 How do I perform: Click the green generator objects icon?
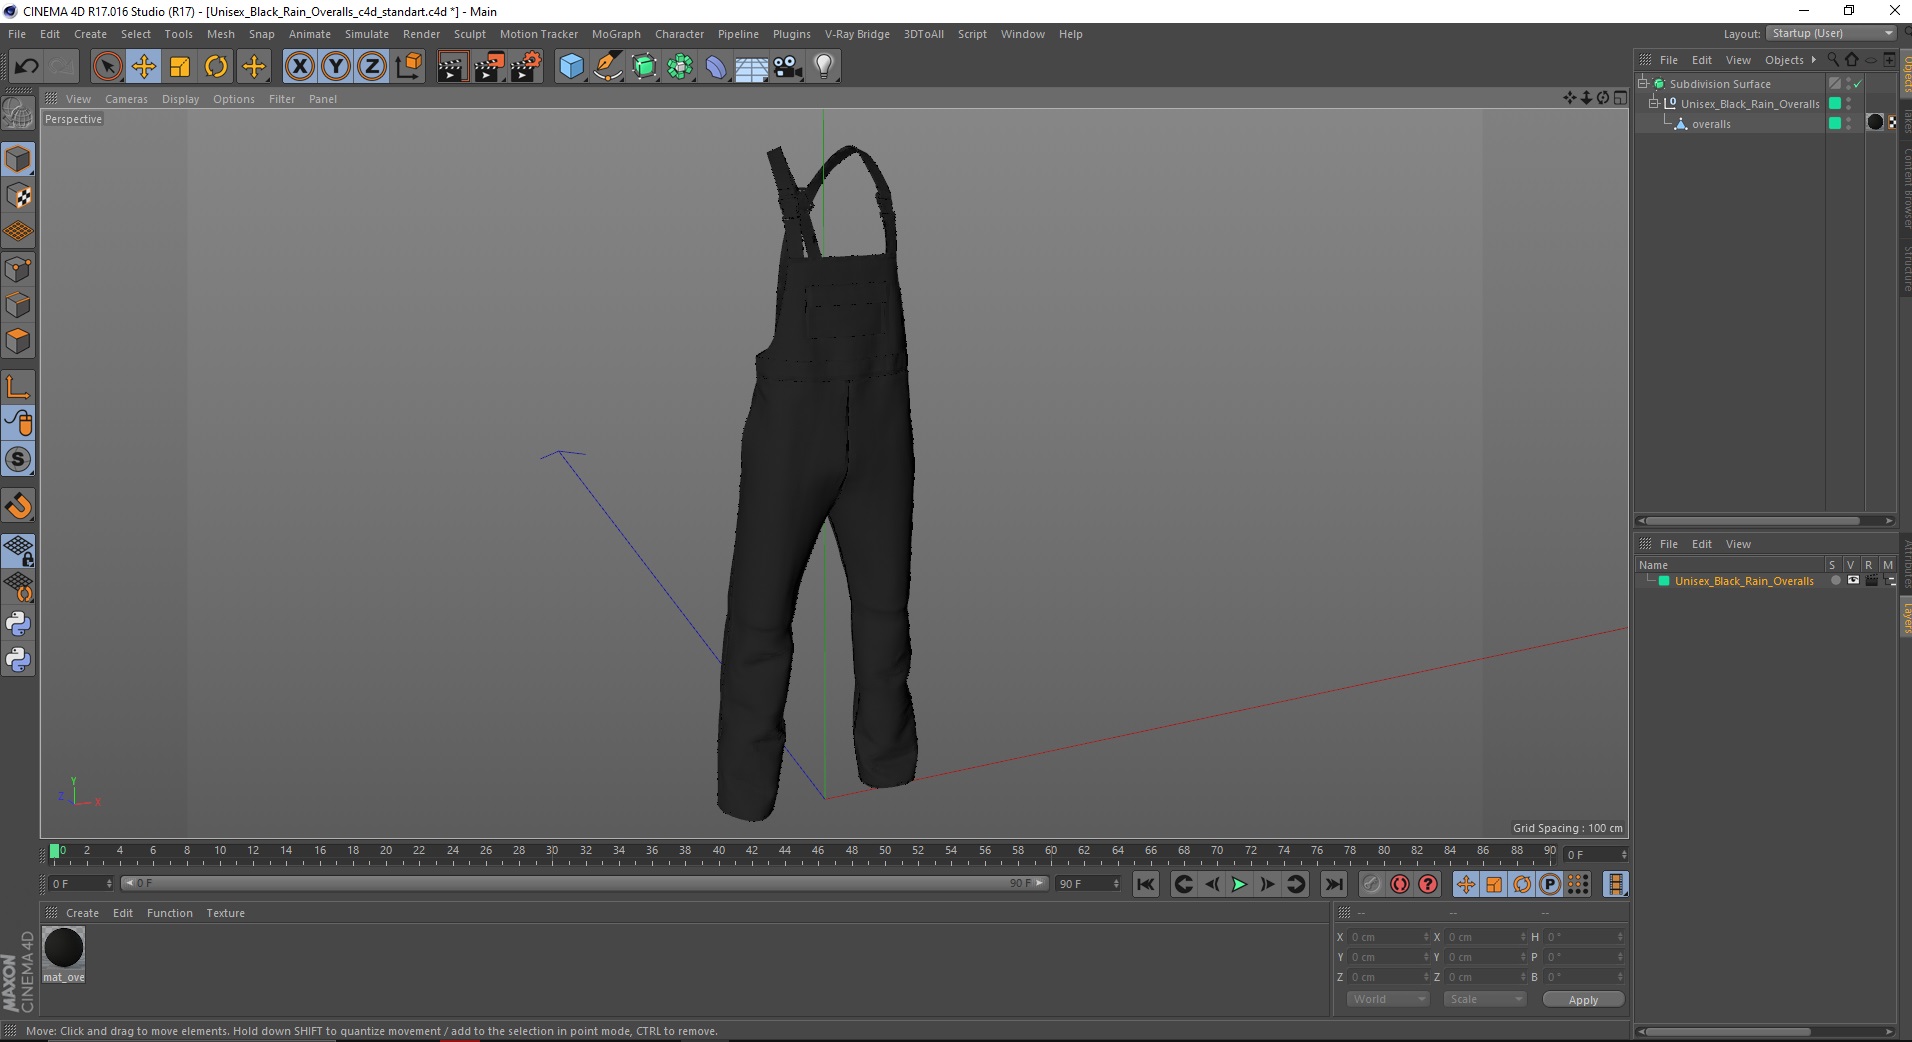[x=644, y=67]
